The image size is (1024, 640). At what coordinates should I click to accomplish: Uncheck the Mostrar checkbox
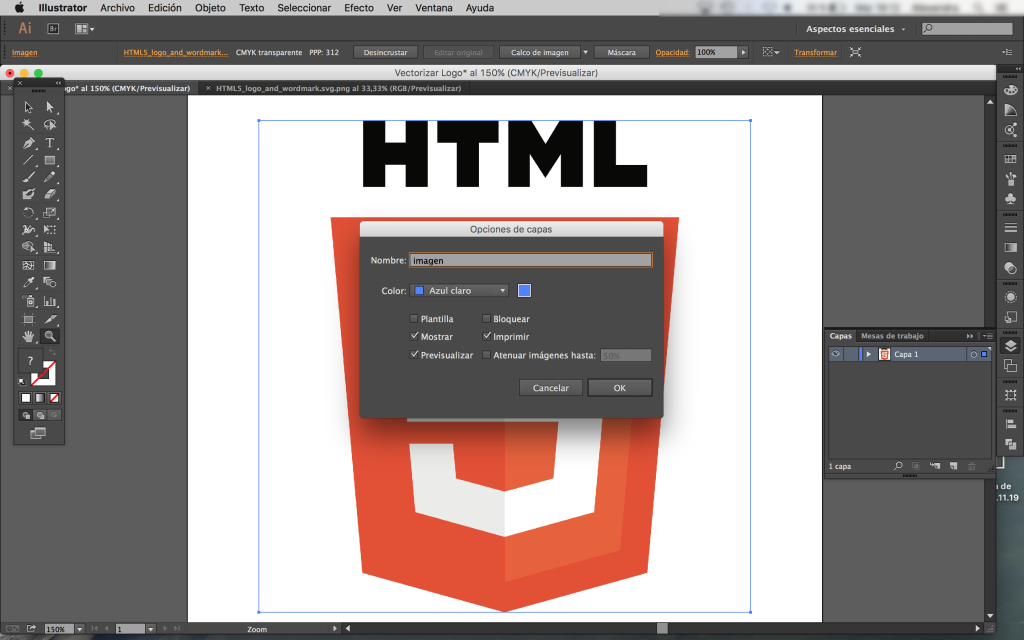413,336
